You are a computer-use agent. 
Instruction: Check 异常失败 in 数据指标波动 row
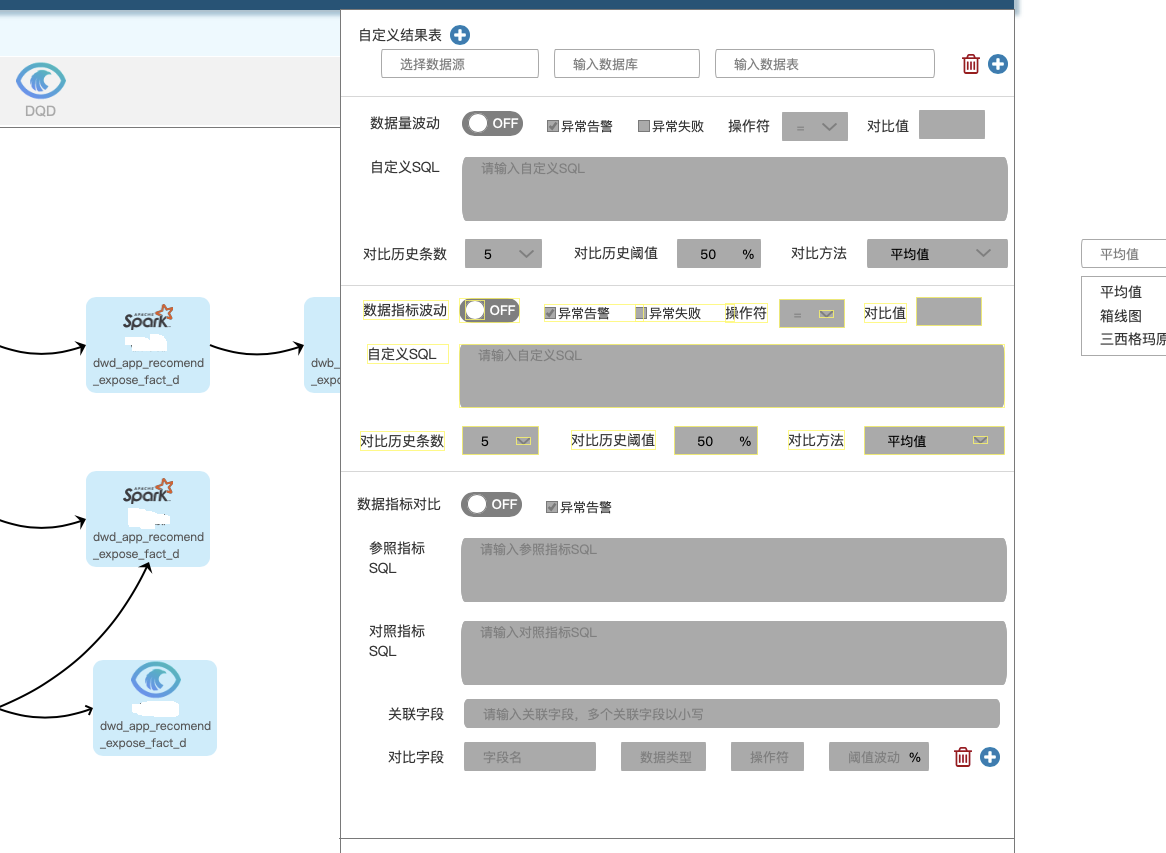(x=641, y=313)
